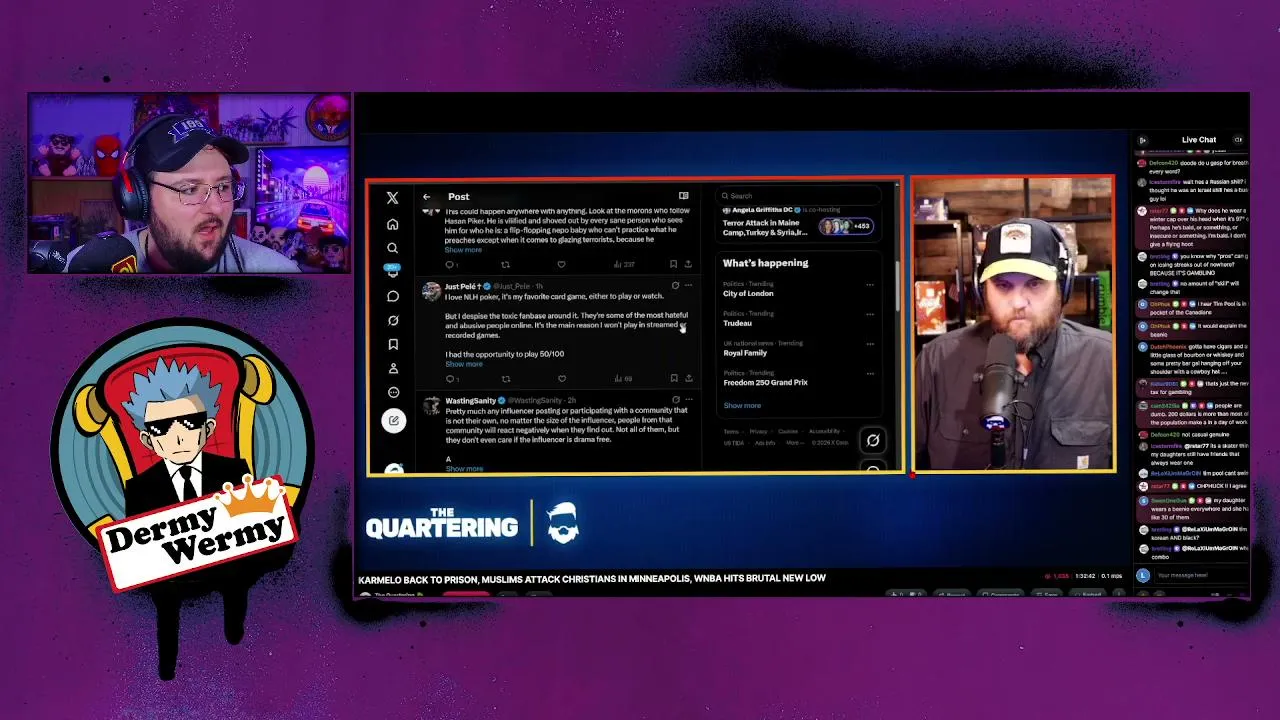Open Grok action on Just Pelé post
The image size is (1280, 720).
[675, 286]
